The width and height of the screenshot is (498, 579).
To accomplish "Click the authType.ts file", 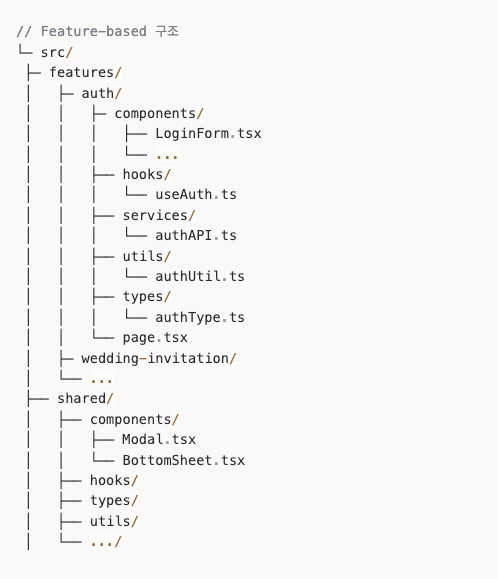I will [200, 317].
